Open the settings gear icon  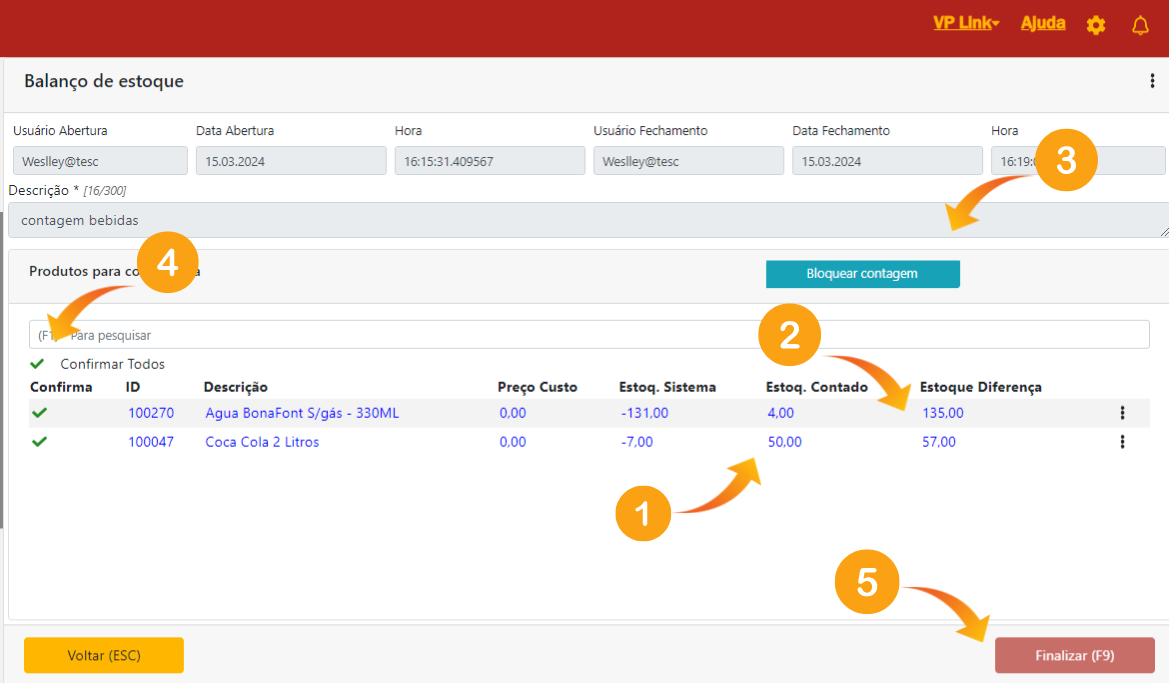point(1096,25)
